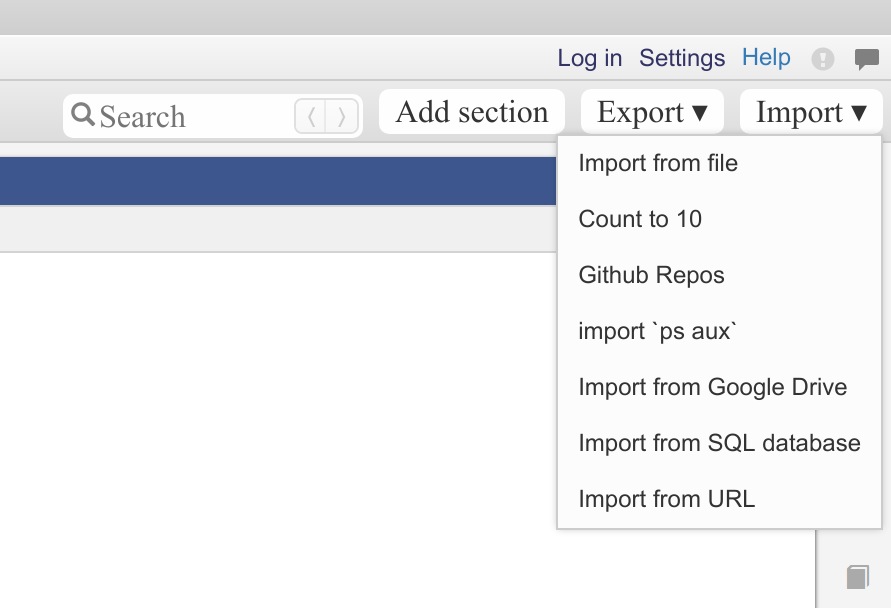Open the Log in link
891x608 pixels.
[x=589, y=58]
